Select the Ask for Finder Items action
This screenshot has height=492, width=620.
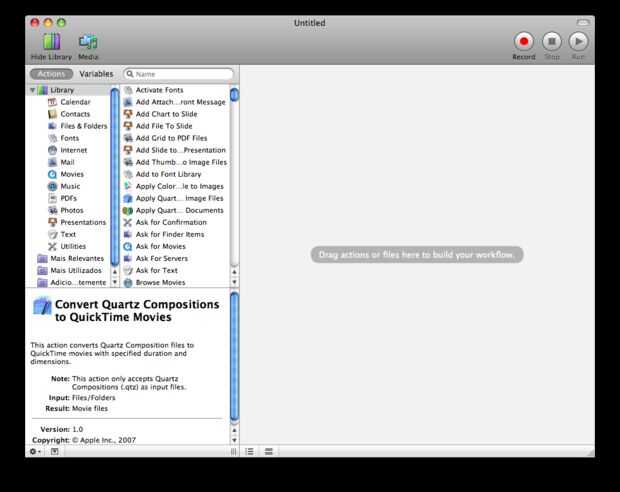pos(175,235)
